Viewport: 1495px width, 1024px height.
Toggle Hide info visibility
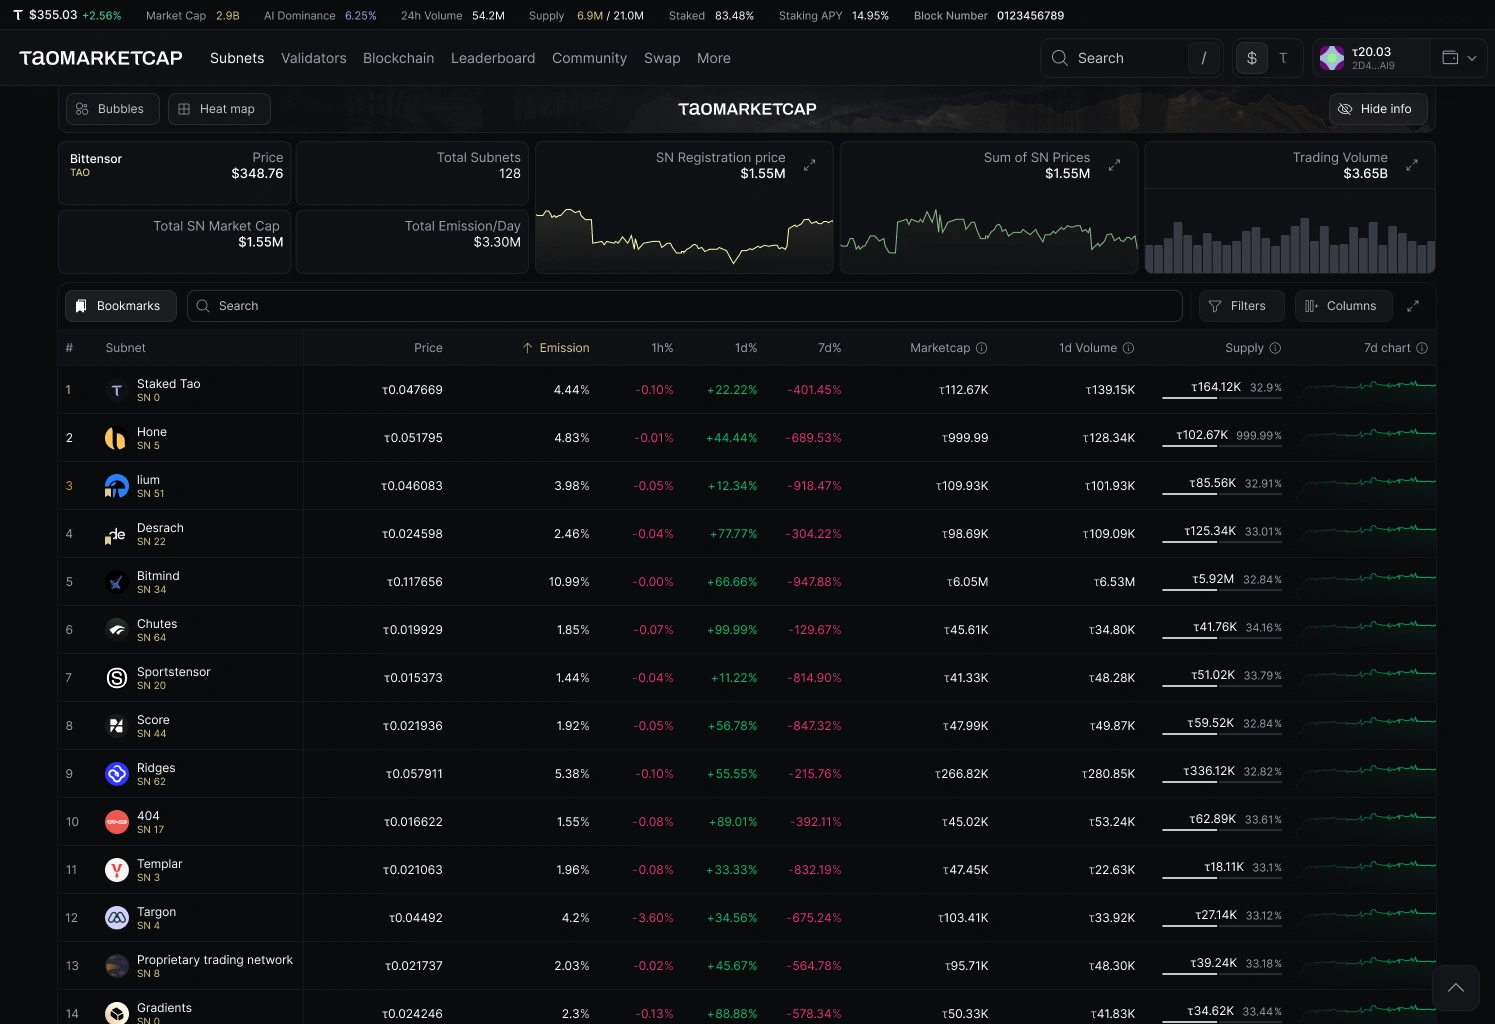point(1378,109)
